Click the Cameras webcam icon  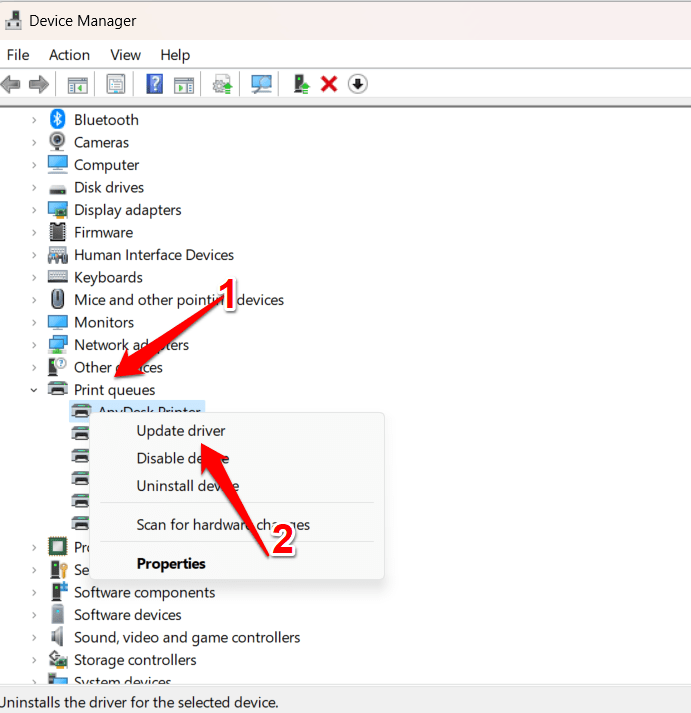(x=57, y=142)
